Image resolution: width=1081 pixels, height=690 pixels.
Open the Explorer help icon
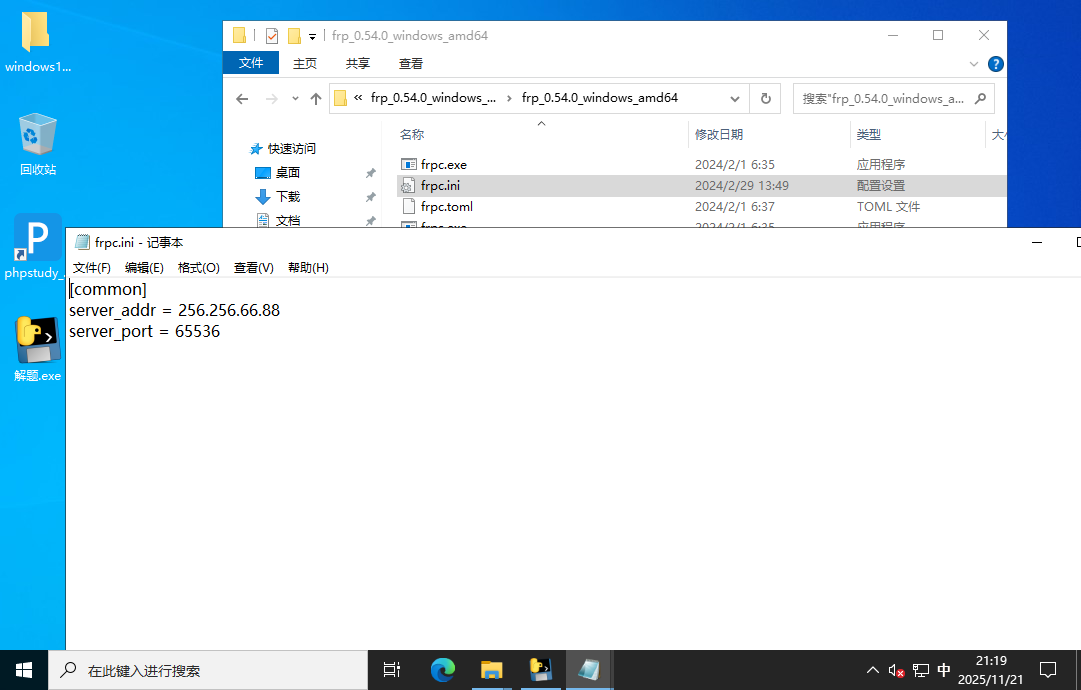point(996,64)
